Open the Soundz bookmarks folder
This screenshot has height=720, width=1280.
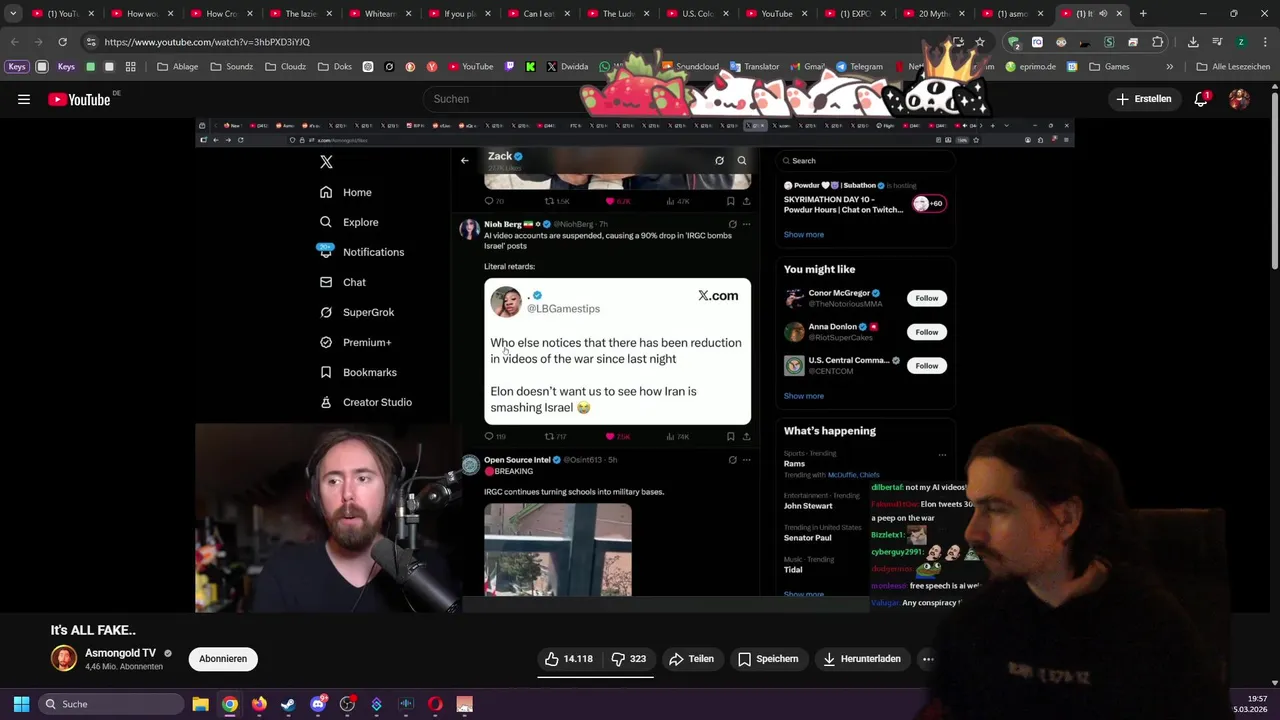coord(231,67)
